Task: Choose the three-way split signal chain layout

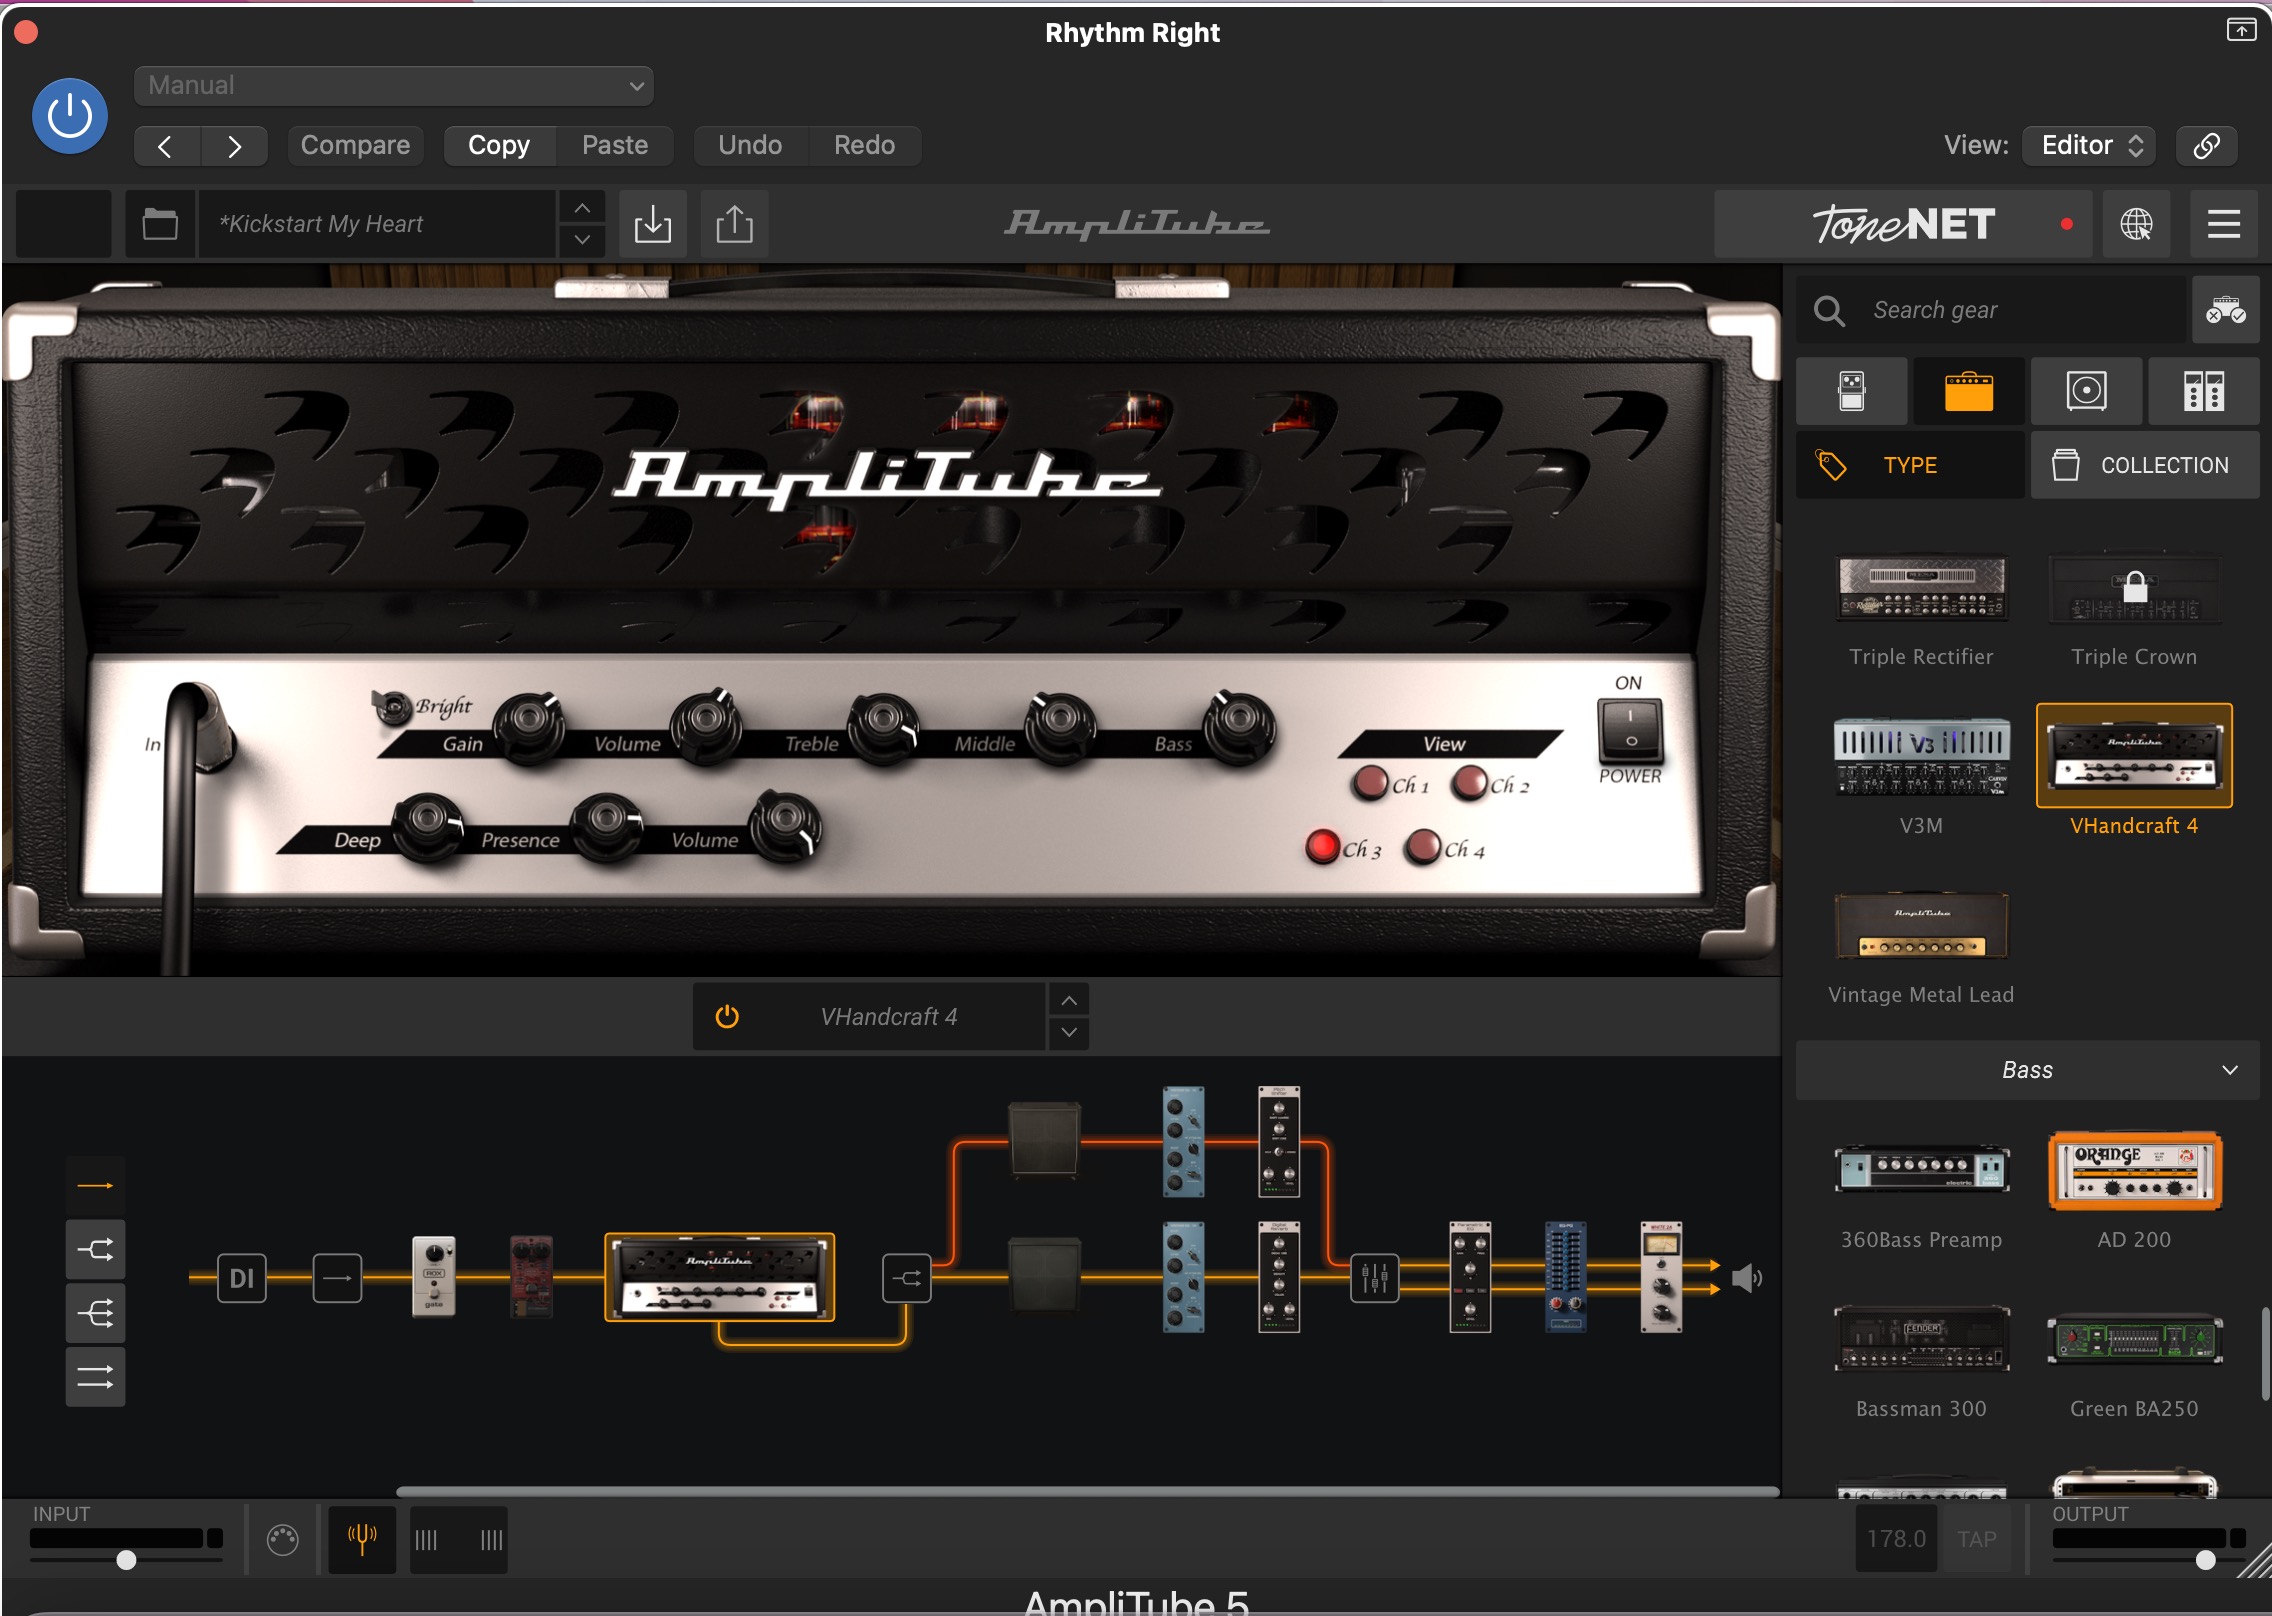Action: pyautogui.click(x=96, y=1313)
